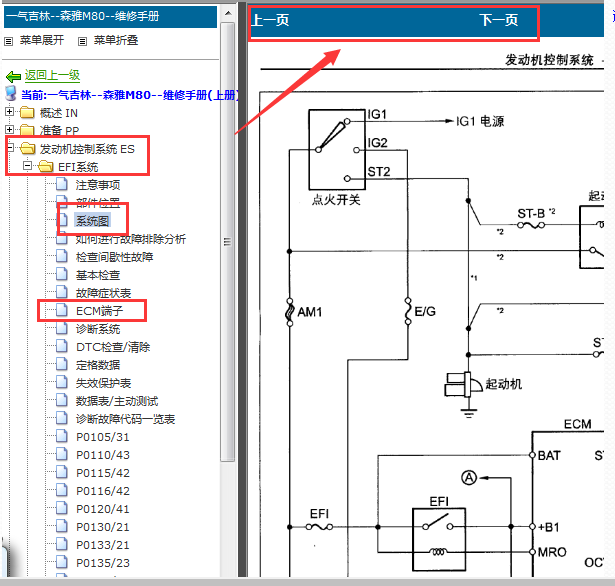The height and width of the screenshot is (586, 615).
Task: Click the ECM端子 document icon
Action: pyautogui.click(x=62, y=310)
